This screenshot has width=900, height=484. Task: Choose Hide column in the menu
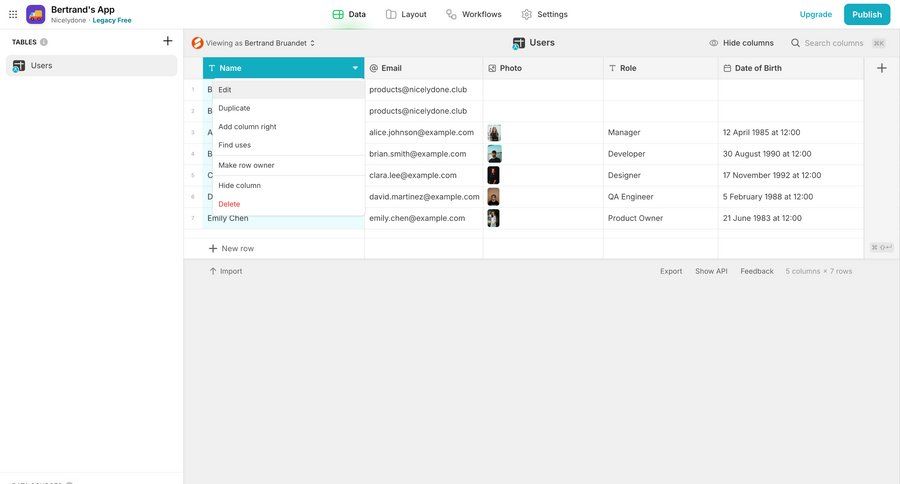point(289,185)
